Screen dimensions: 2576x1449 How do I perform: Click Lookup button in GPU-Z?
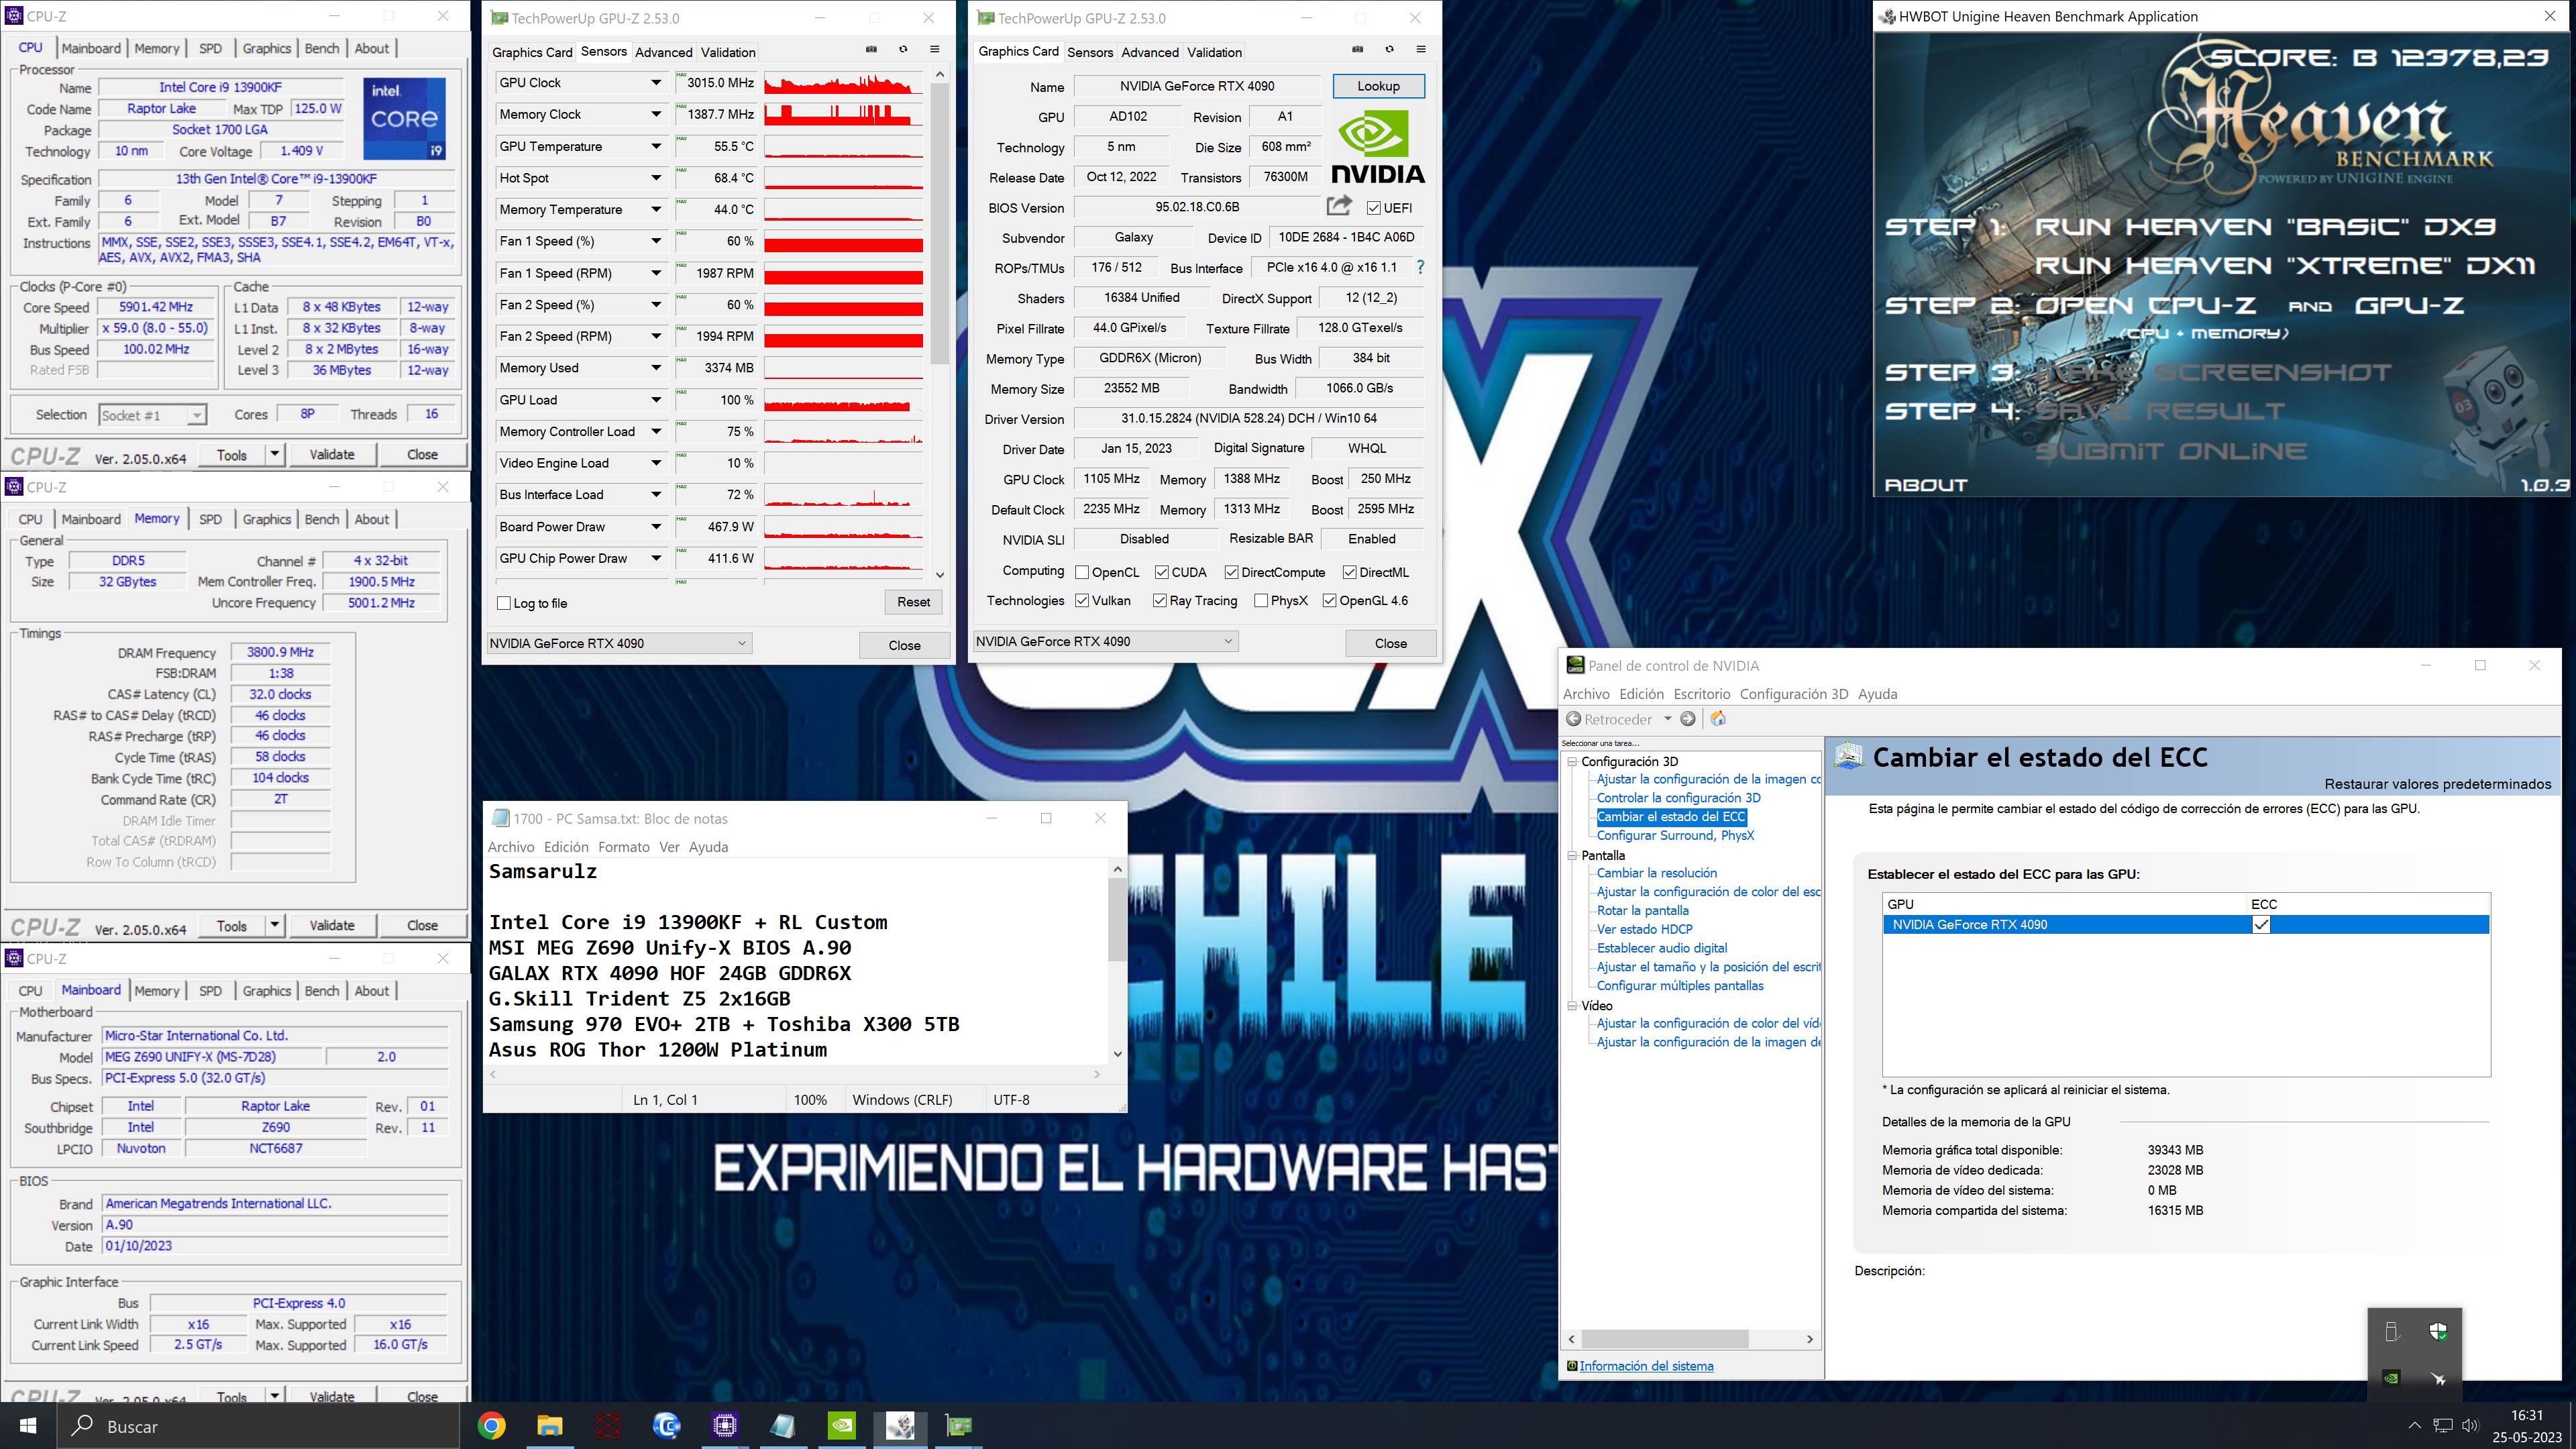tap(1378, 86)
